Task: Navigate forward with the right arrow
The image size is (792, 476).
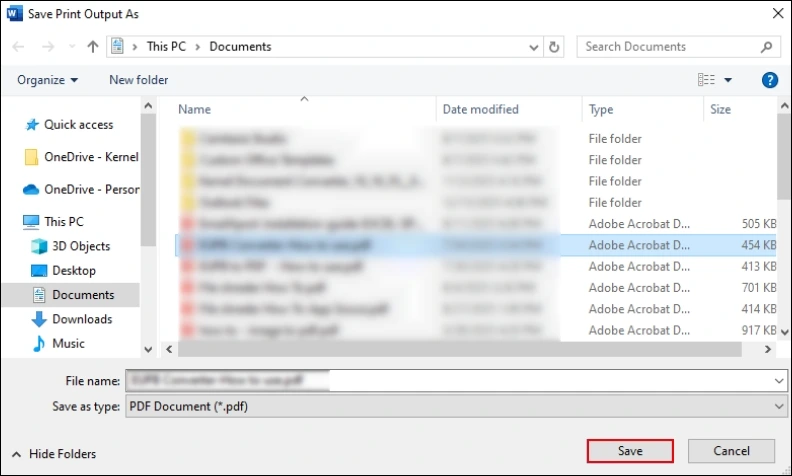Action: click(x=48, y=46)
